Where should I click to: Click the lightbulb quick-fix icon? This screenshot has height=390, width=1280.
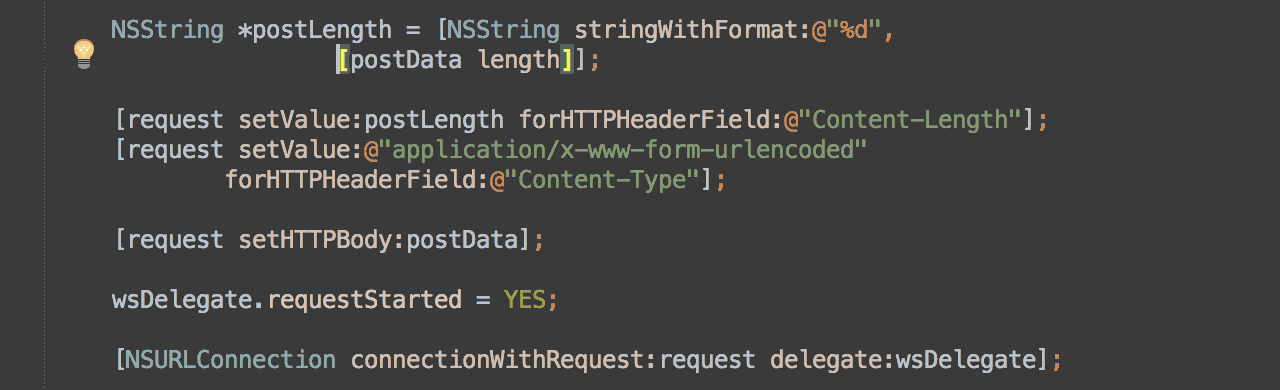84,53
